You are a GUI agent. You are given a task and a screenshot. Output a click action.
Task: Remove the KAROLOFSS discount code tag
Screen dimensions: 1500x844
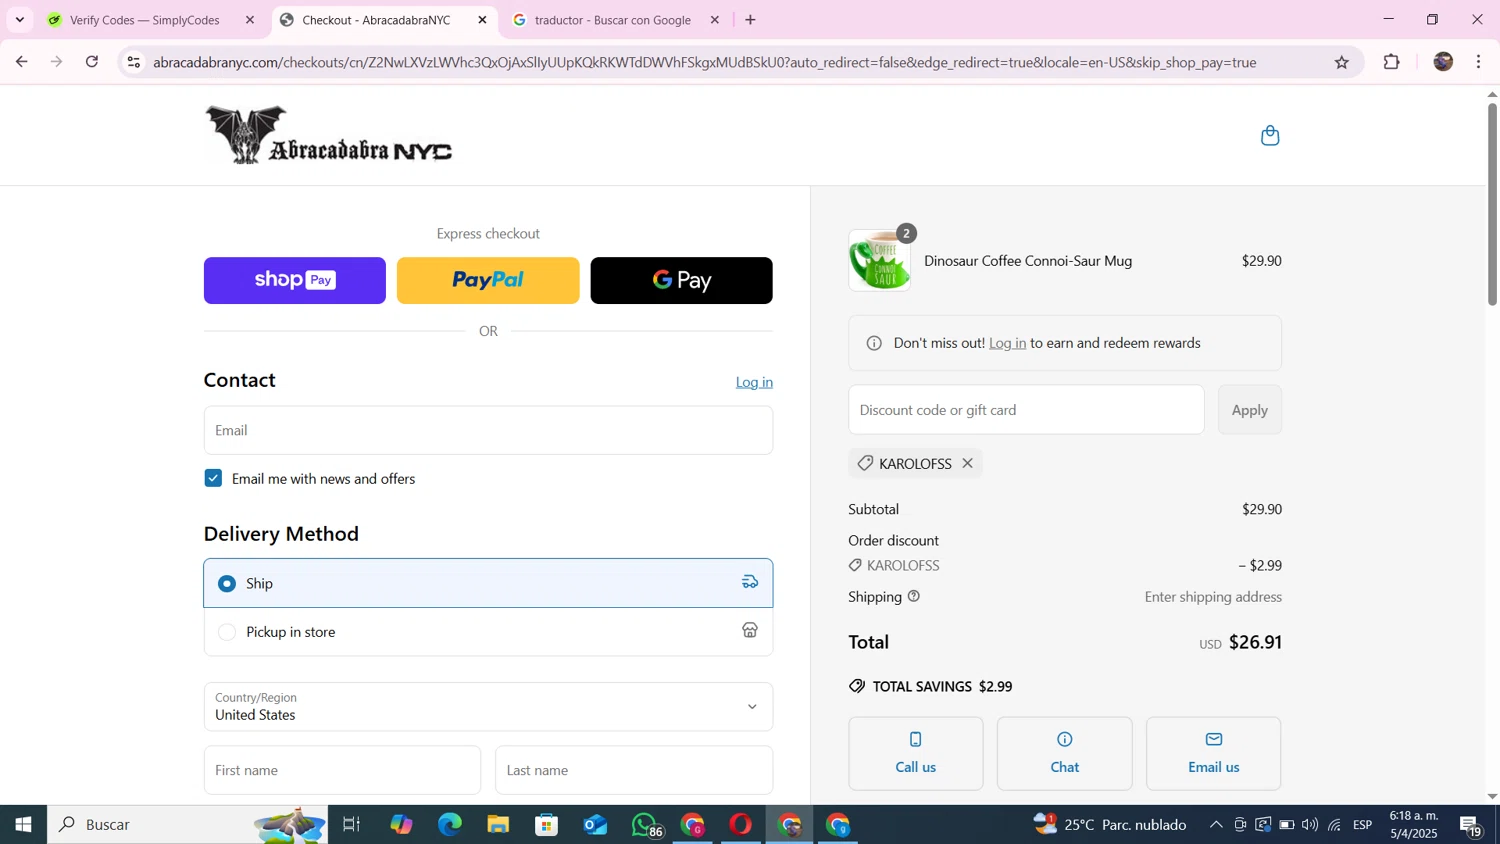point(967,463)
